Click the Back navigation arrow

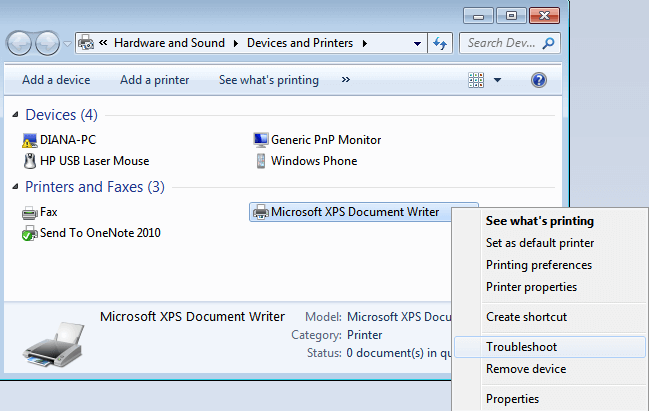pyautogui.click(x=20, y=43)
